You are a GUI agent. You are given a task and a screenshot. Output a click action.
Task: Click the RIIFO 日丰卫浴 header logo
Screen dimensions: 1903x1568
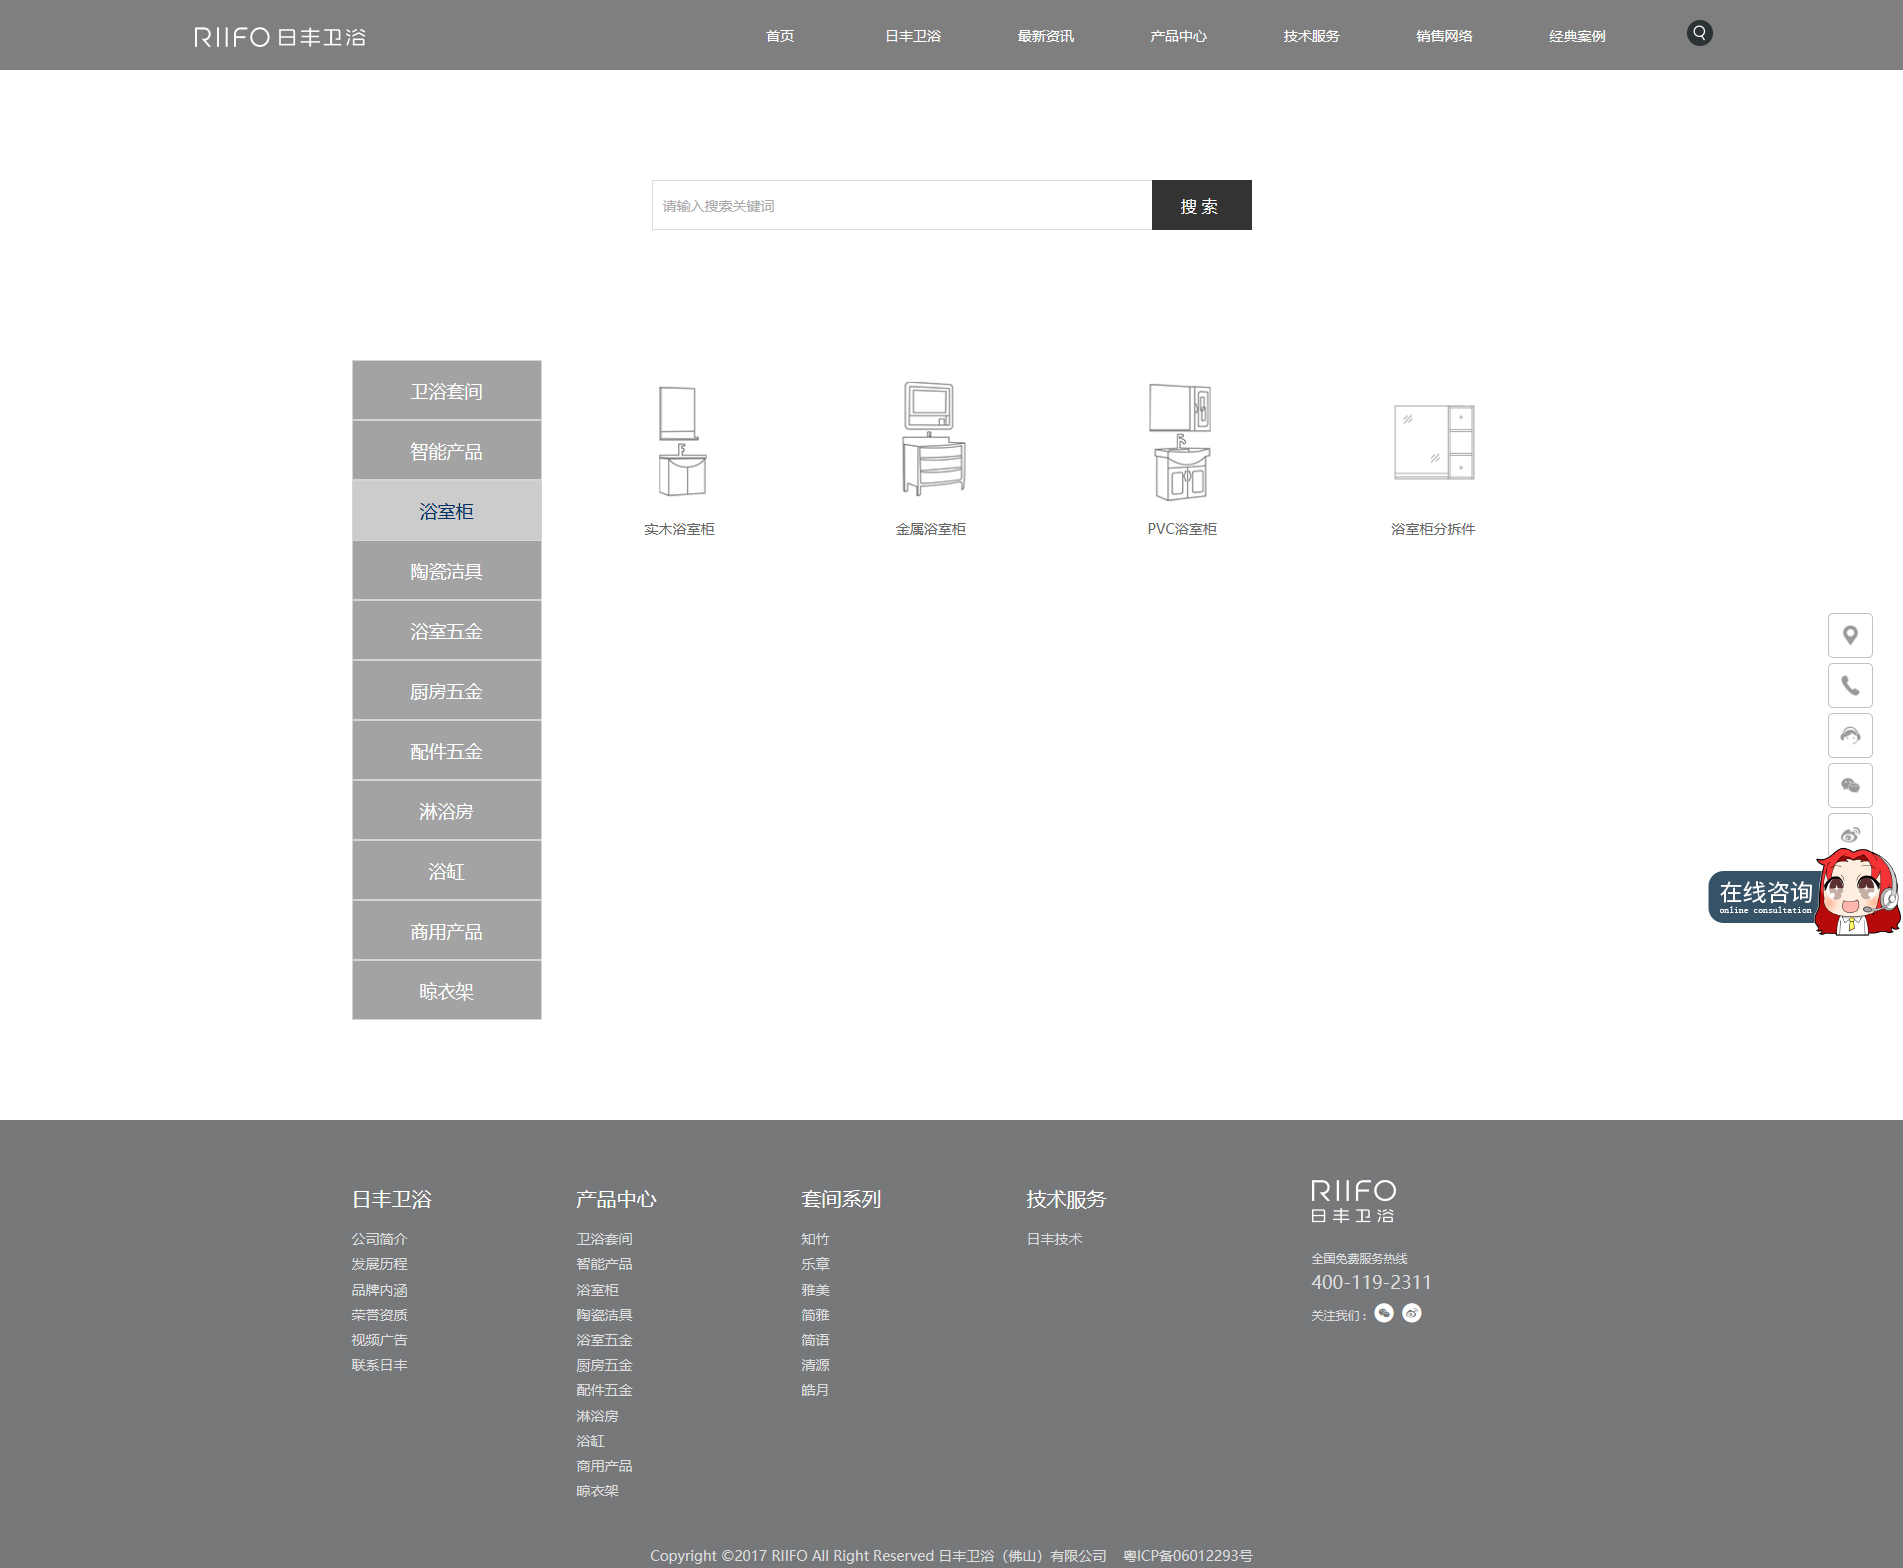pos(280,37)
